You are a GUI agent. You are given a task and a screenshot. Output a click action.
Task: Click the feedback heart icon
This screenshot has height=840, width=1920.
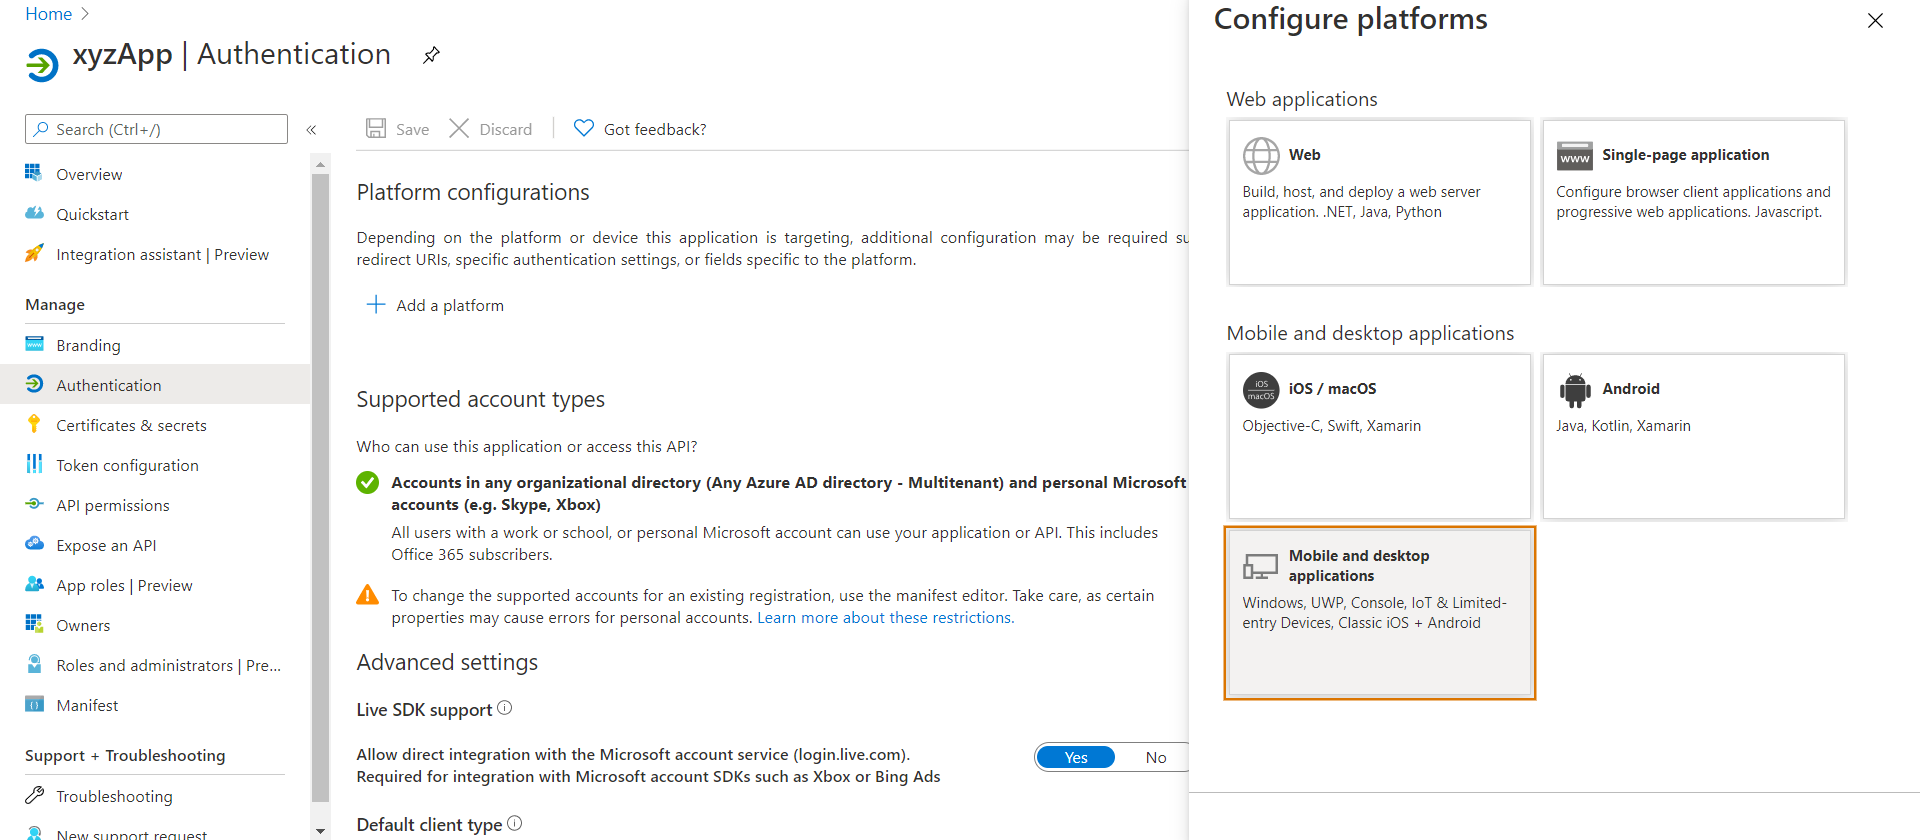click(584, 128)
